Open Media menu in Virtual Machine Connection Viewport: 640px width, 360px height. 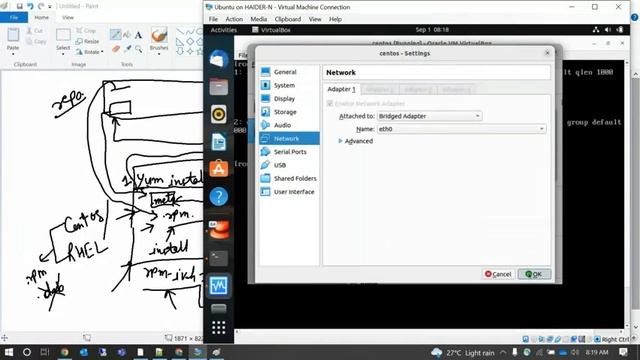(258, 19)
